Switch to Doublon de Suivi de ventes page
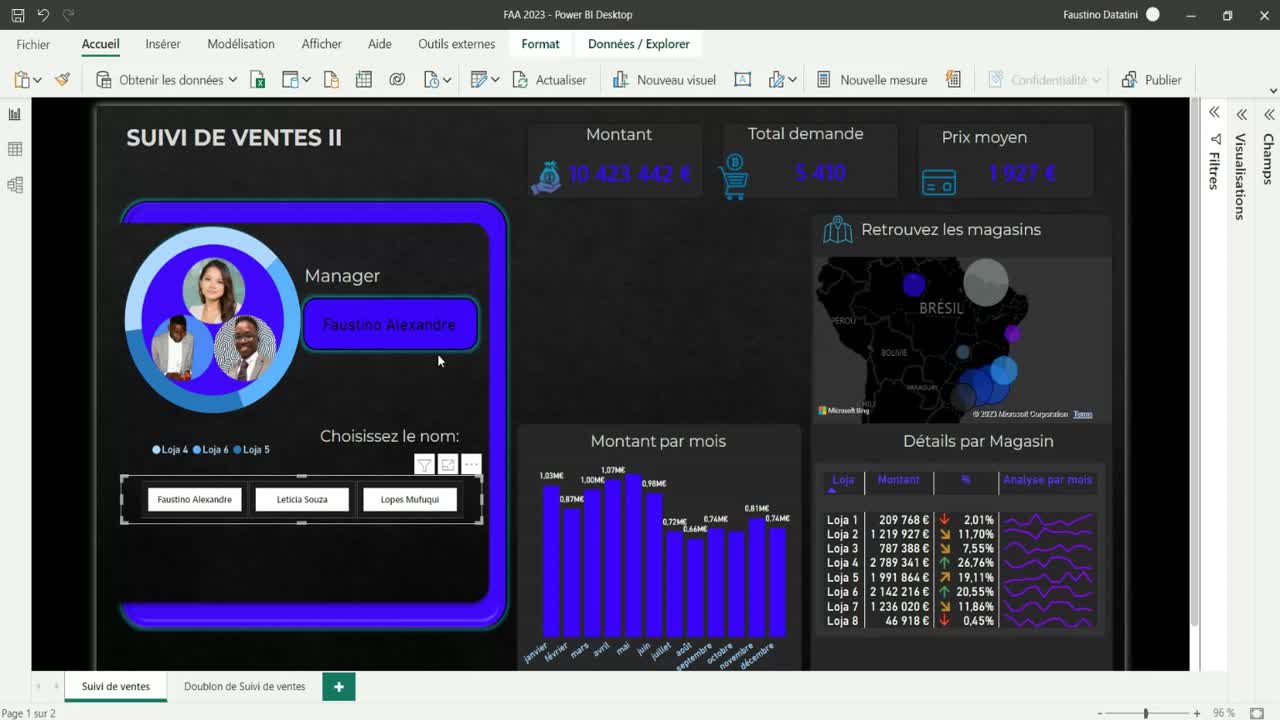The height and width of the screenshot is (720, 1280). [244, 686]
